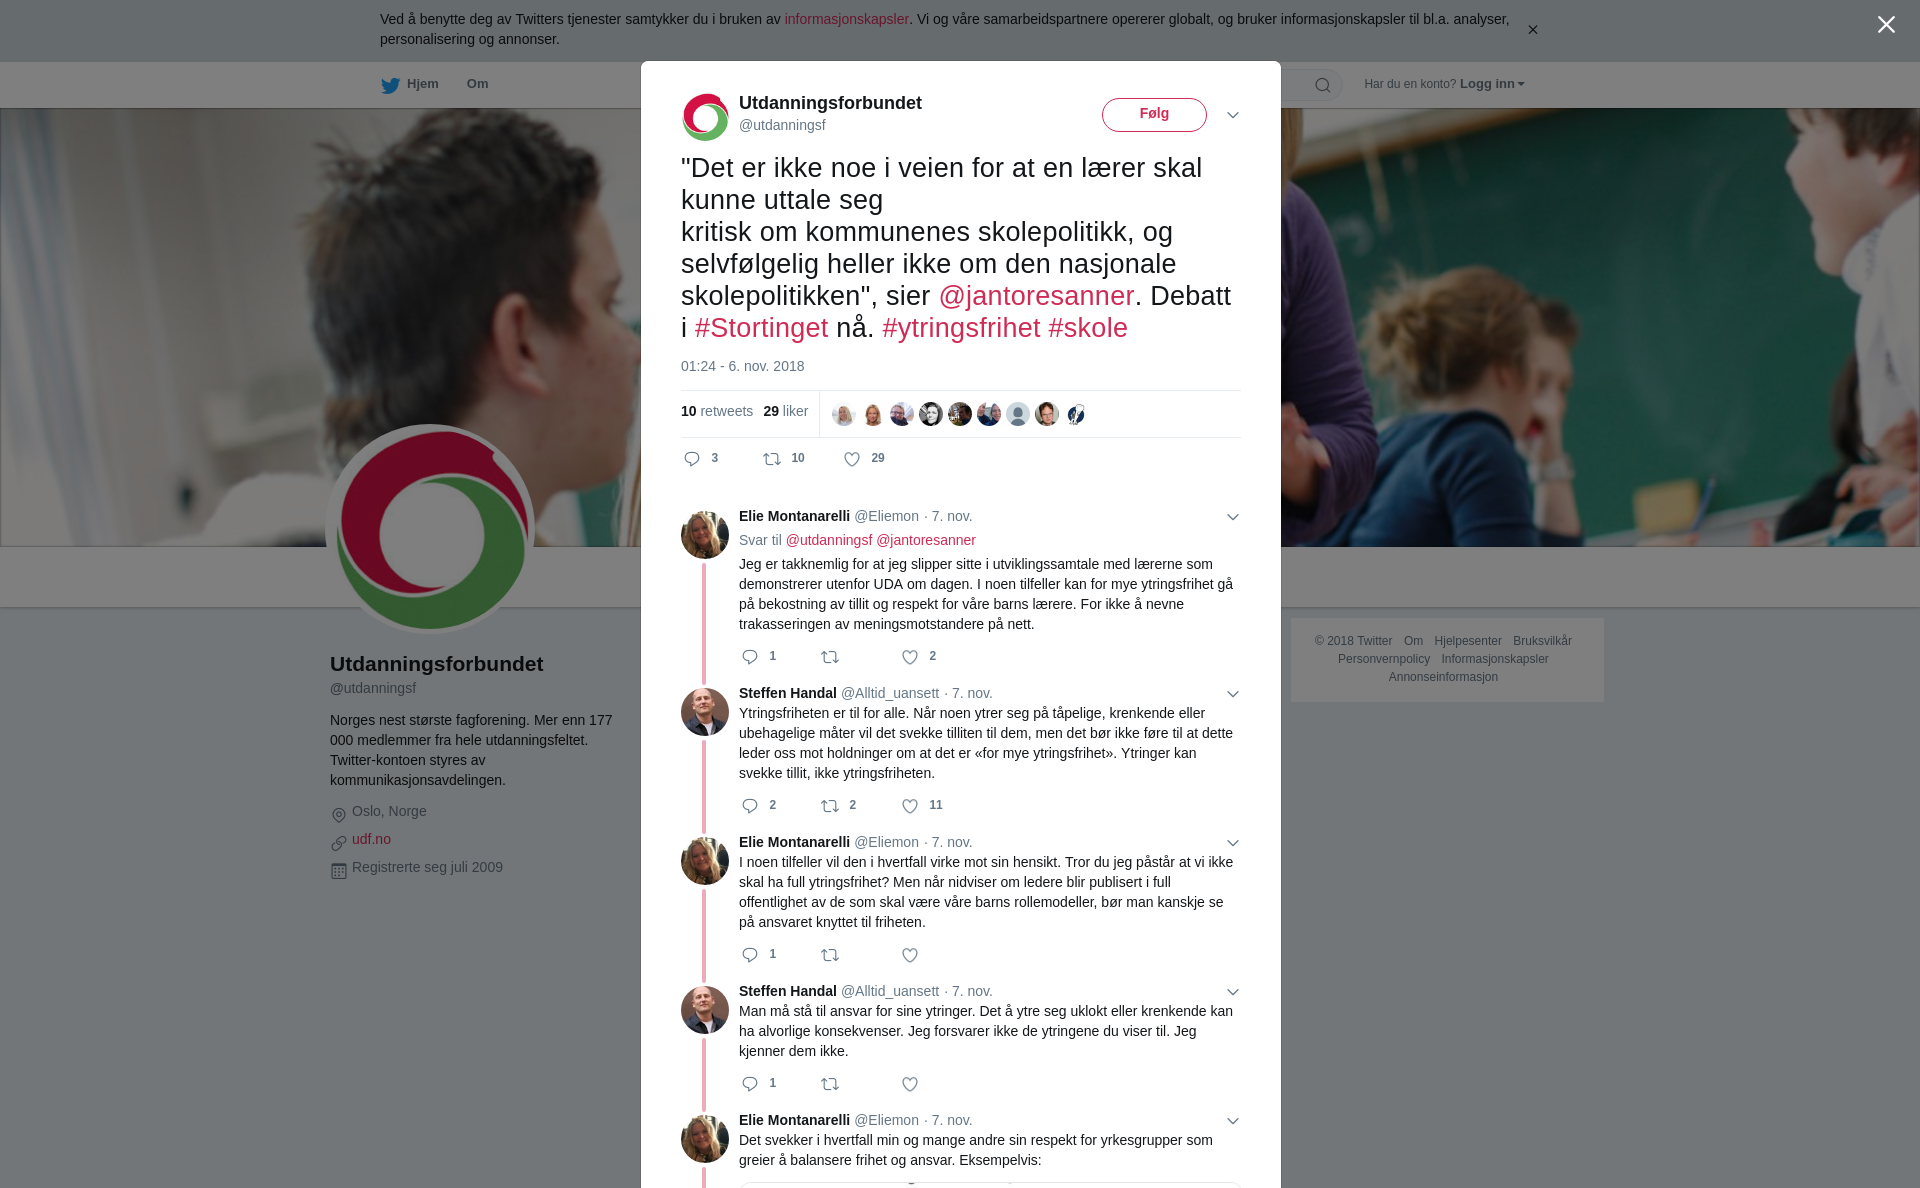Open the Om menu item
The height and width of the screenshot is (1188, 1920).
[477, 84]
